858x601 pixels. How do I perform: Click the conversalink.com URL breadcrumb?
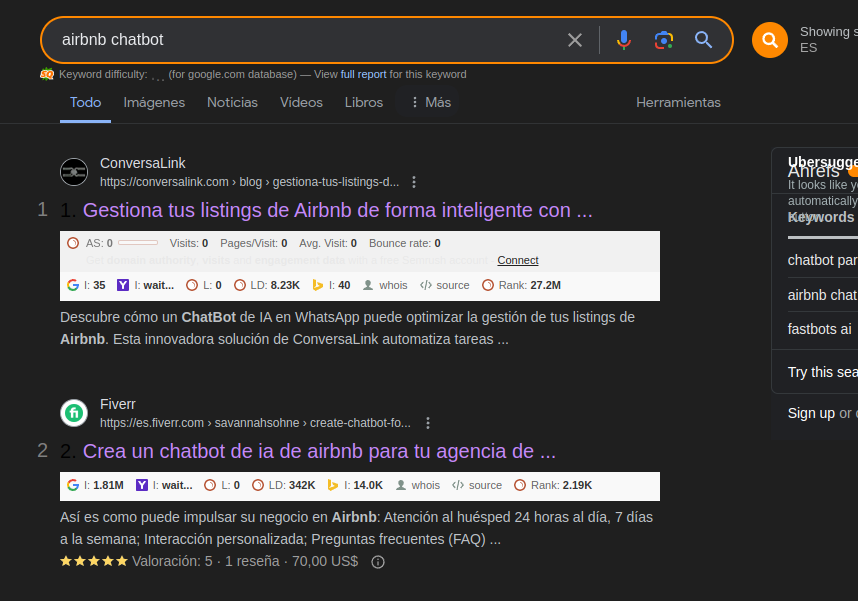coord(249,182)
